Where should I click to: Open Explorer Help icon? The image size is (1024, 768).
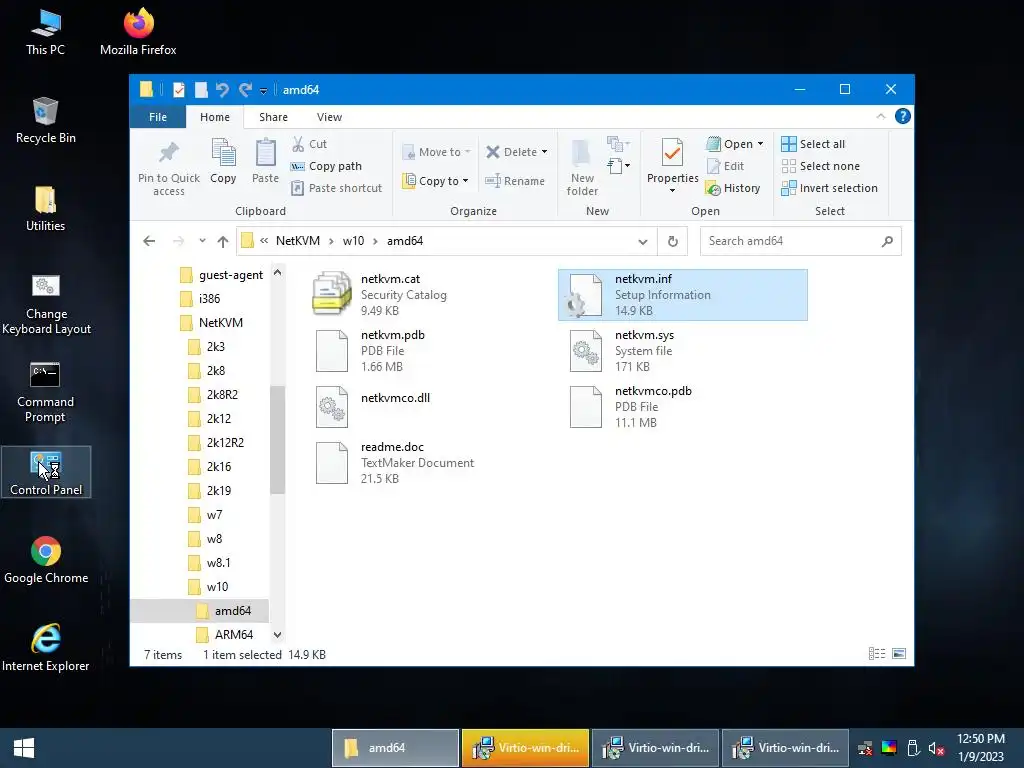coord(903,116)
